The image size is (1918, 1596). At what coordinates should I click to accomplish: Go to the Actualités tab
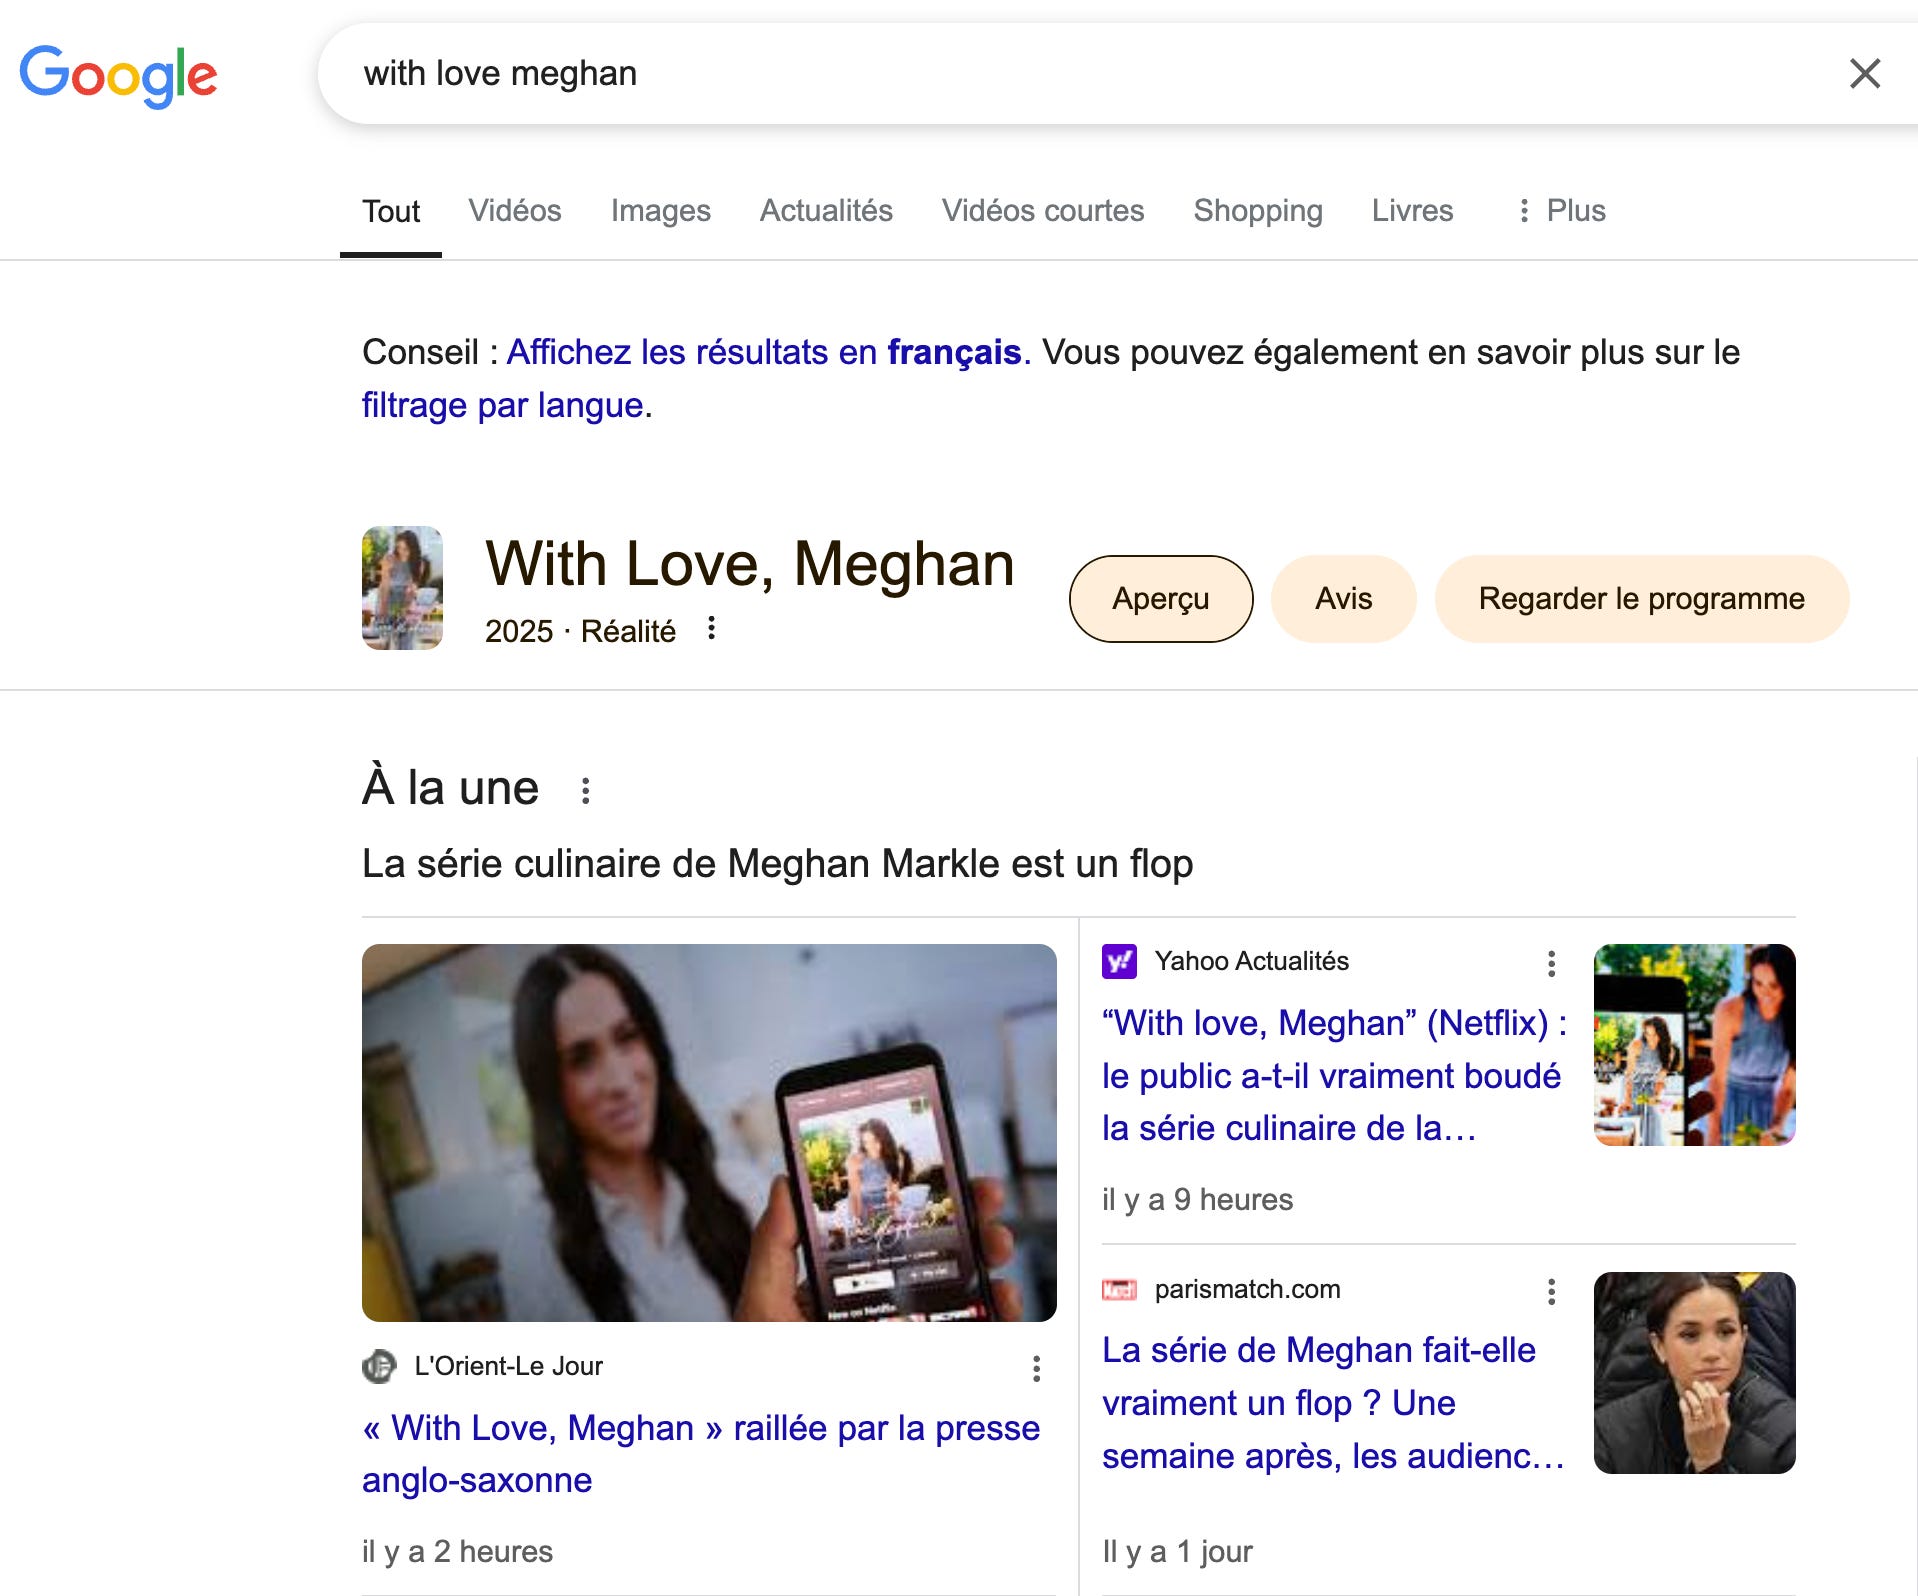[826, 211]
